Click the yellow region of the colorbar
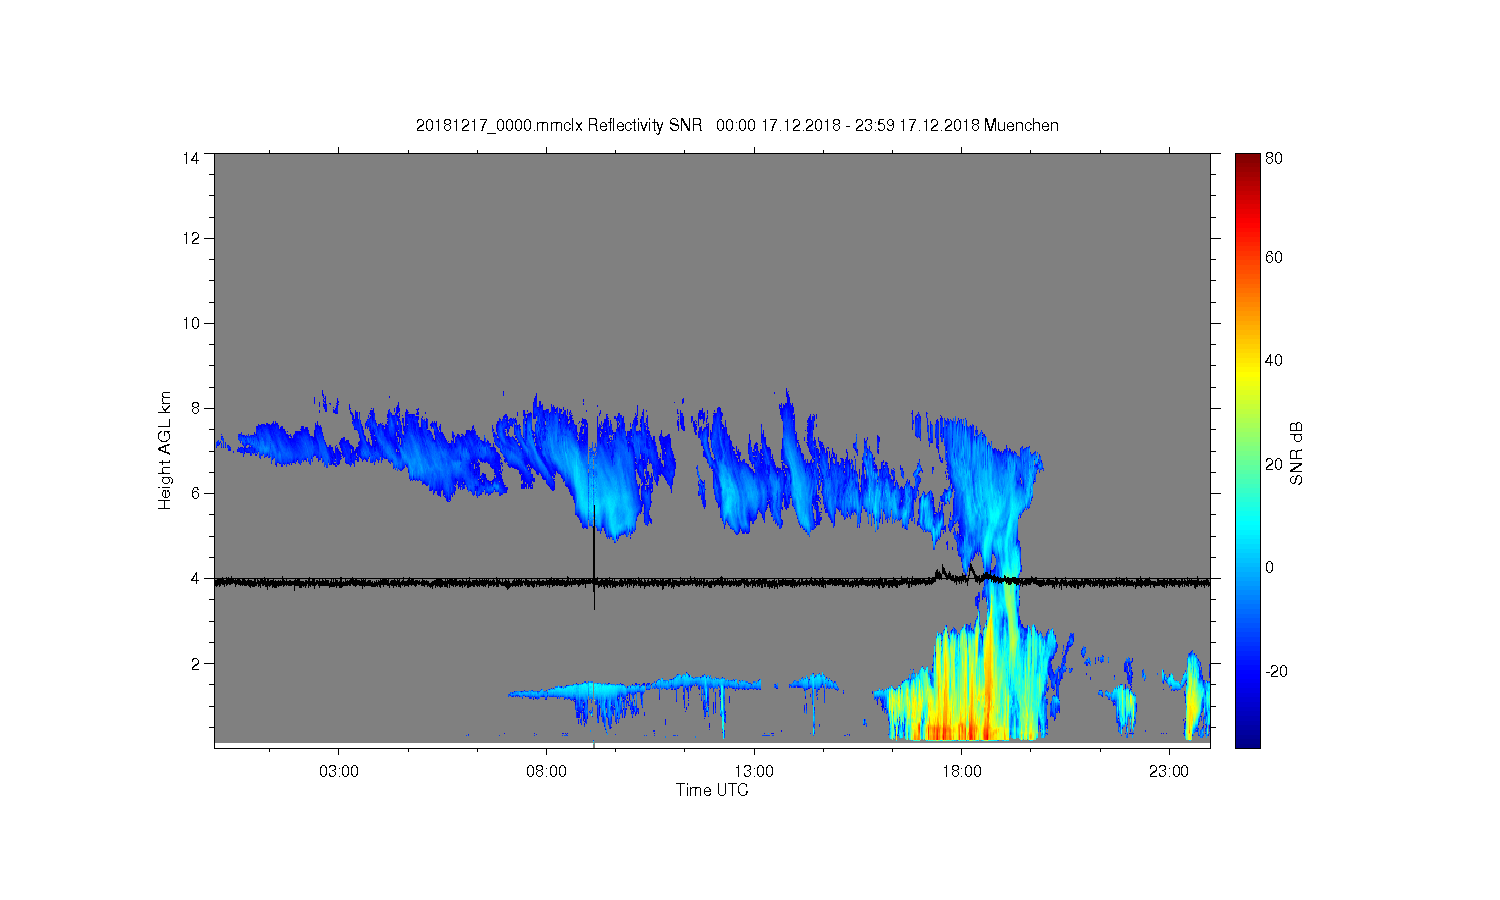Viewport: 1500px width, 900px height. tap(1247, 375)
